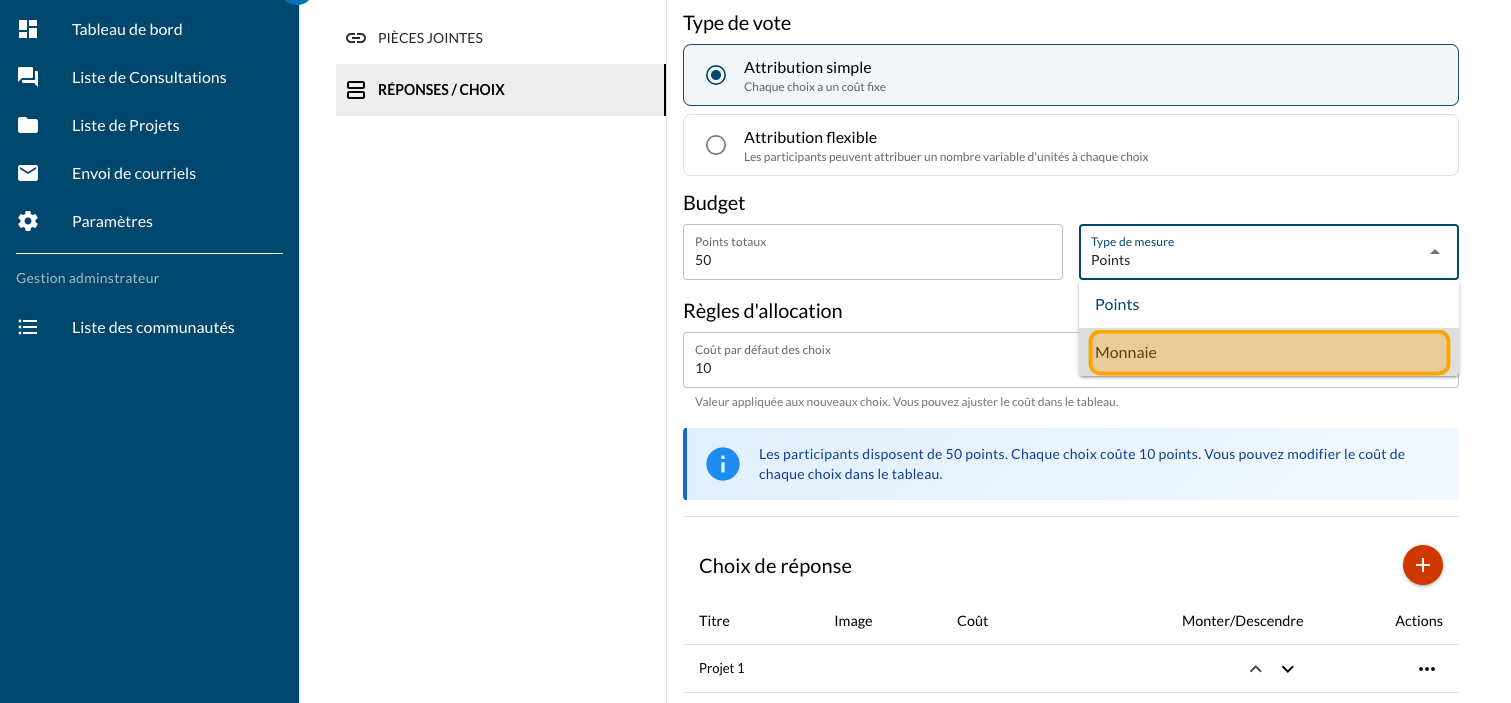Select Attribution flexible radio button
The image size is (1511, 703).
716,146
